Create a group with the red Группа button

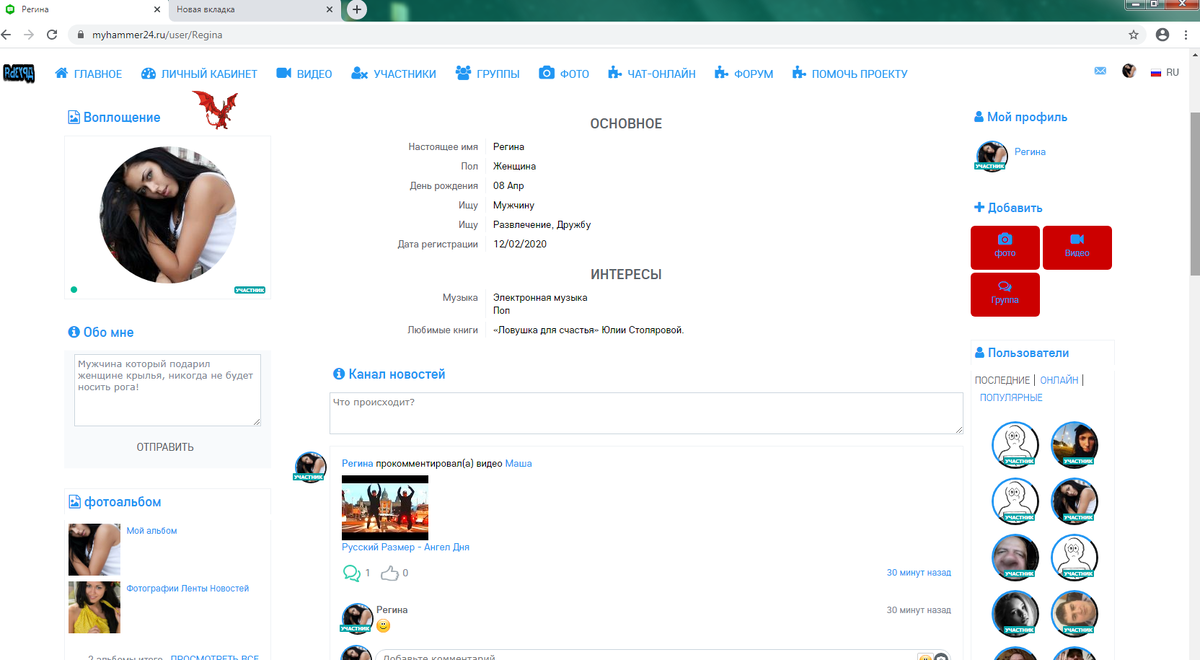[x=1005, y=294]
